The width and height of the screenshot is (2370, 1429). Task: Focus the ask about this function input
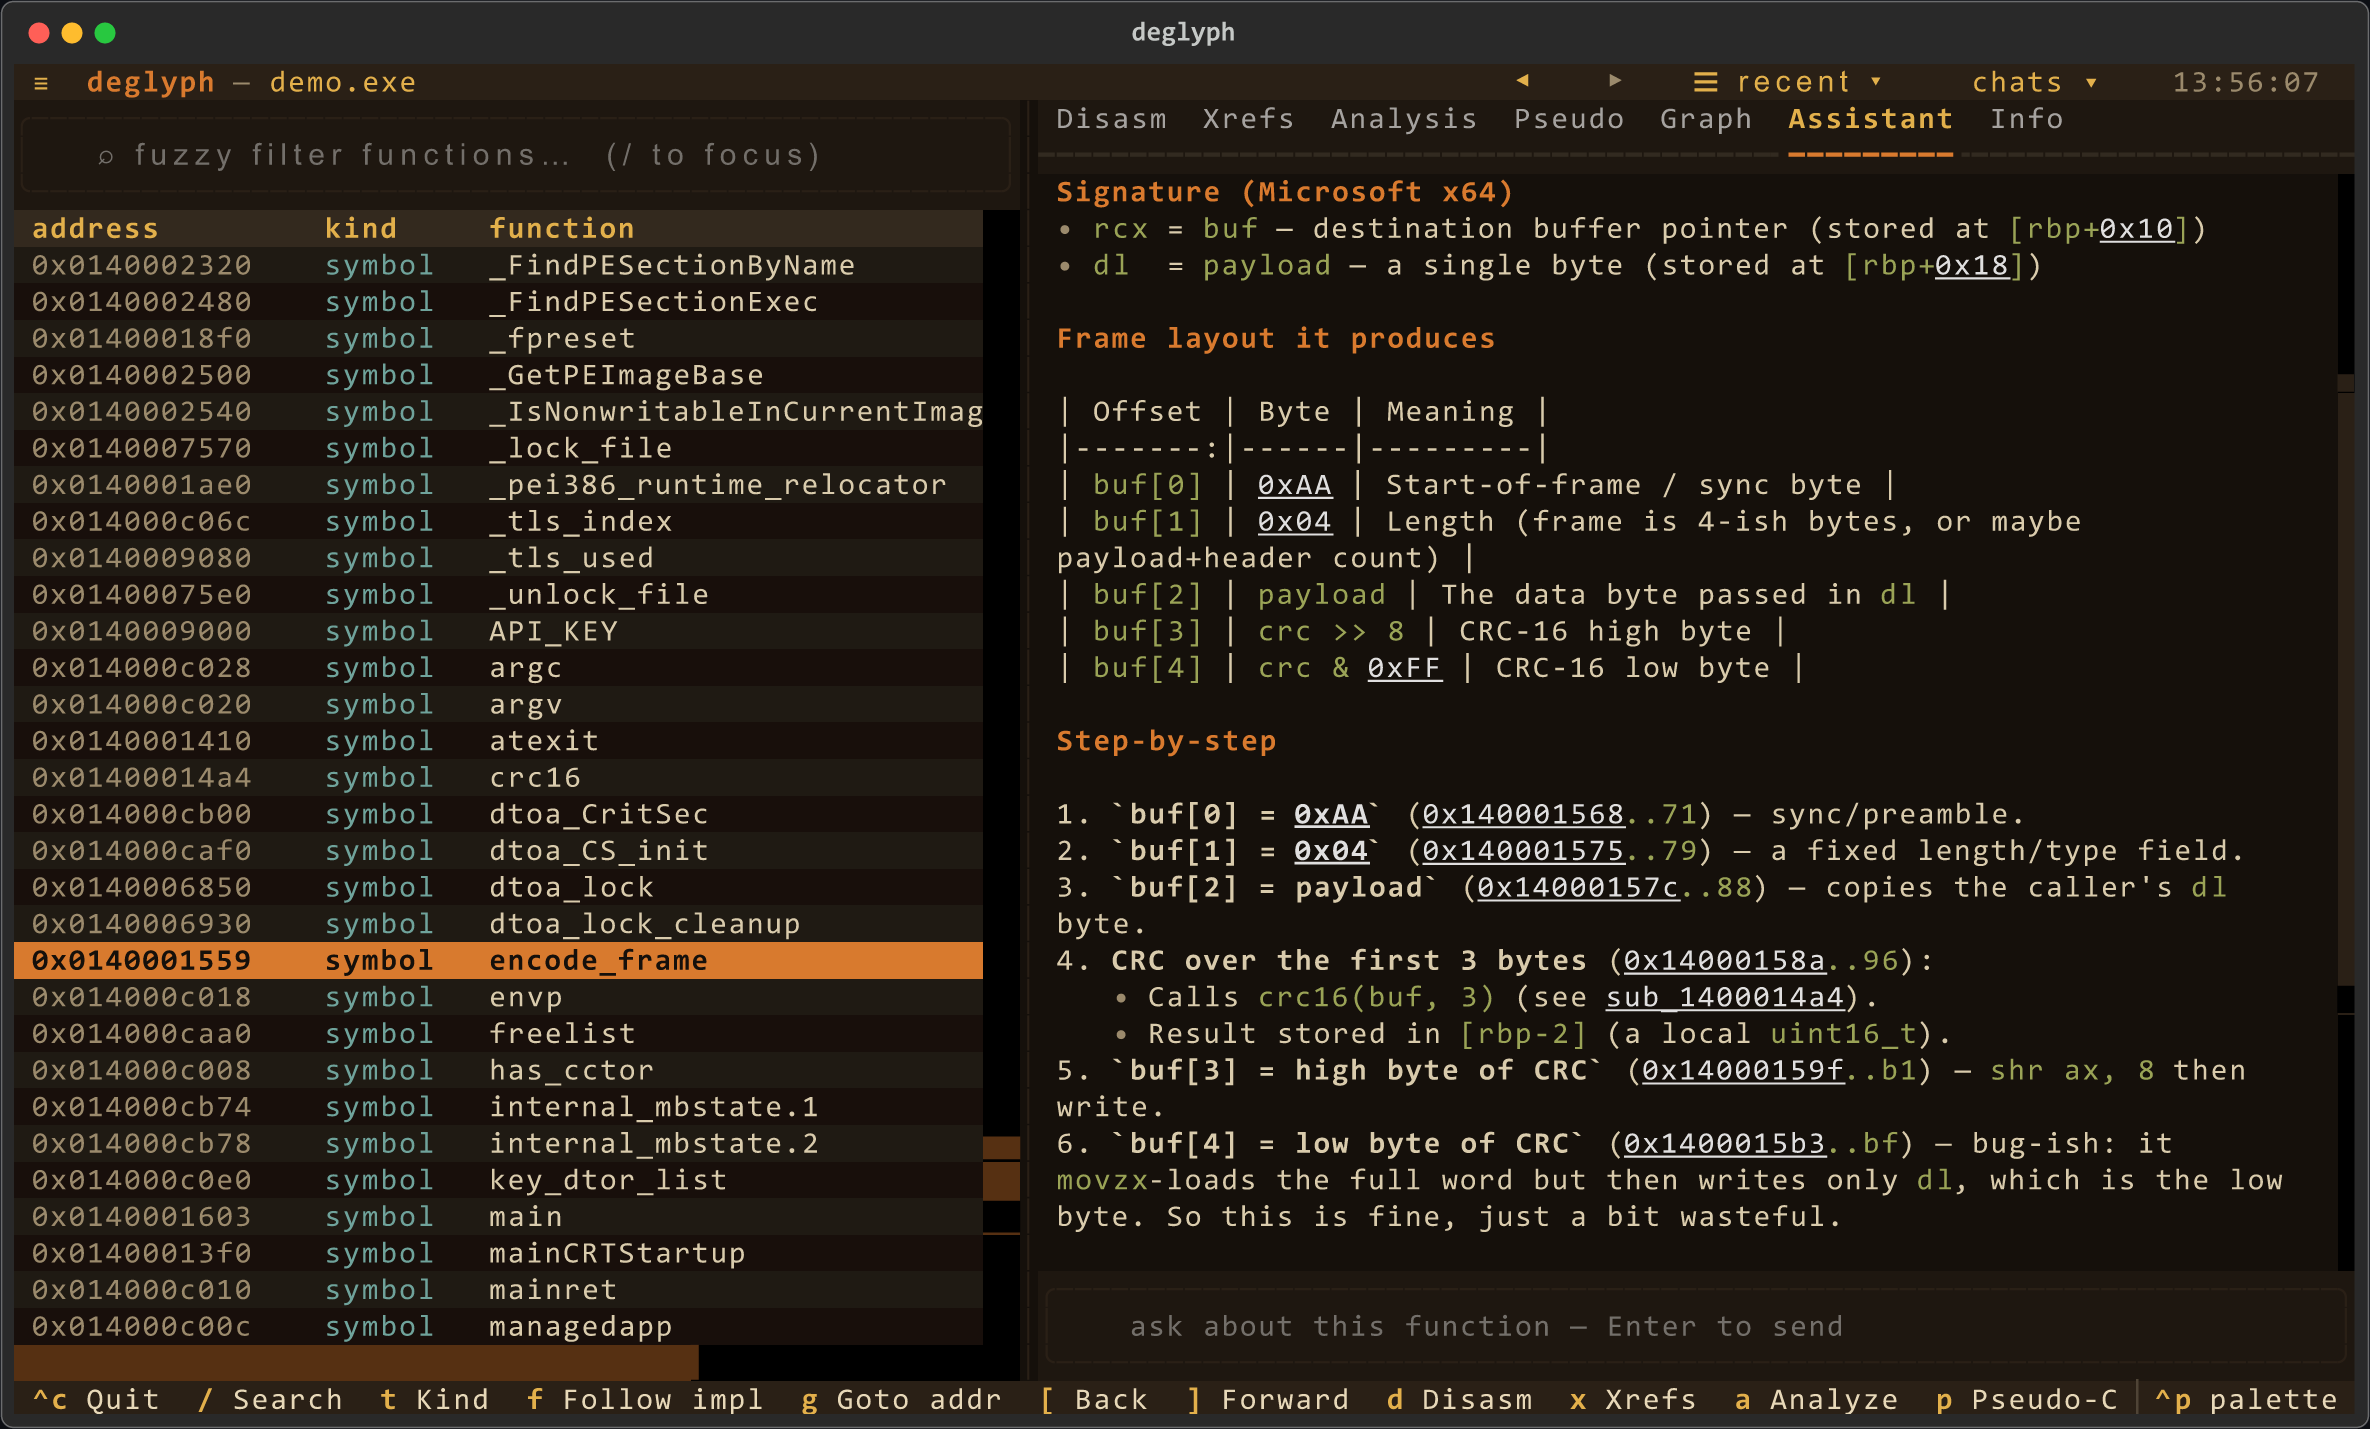[x=1695, y=1326]
